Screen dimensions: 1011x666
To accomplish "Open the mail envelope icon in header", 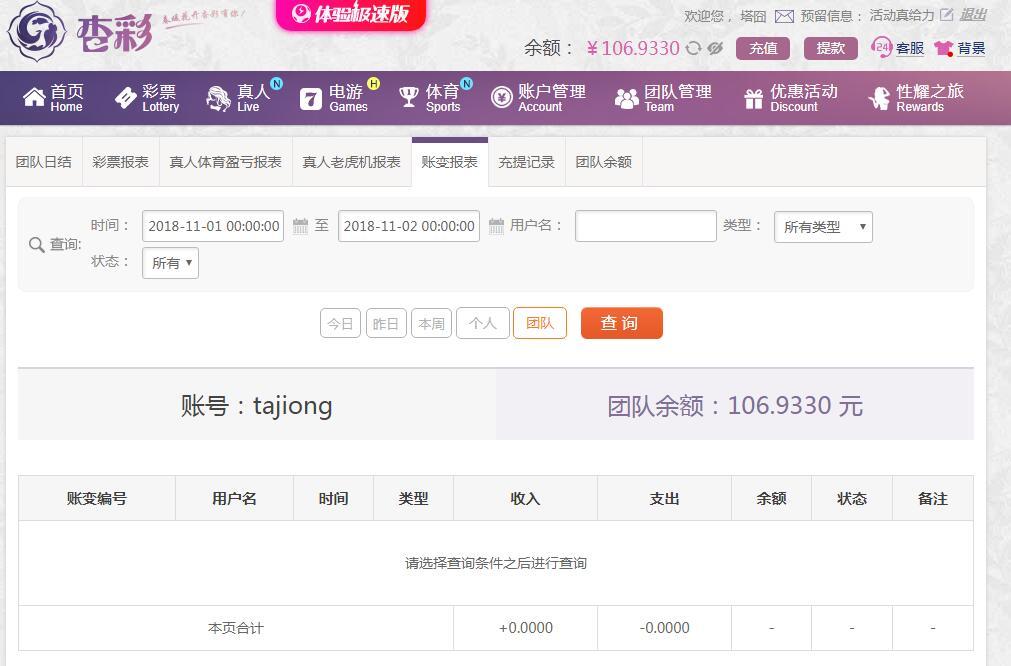I will [x=784, y=16].
